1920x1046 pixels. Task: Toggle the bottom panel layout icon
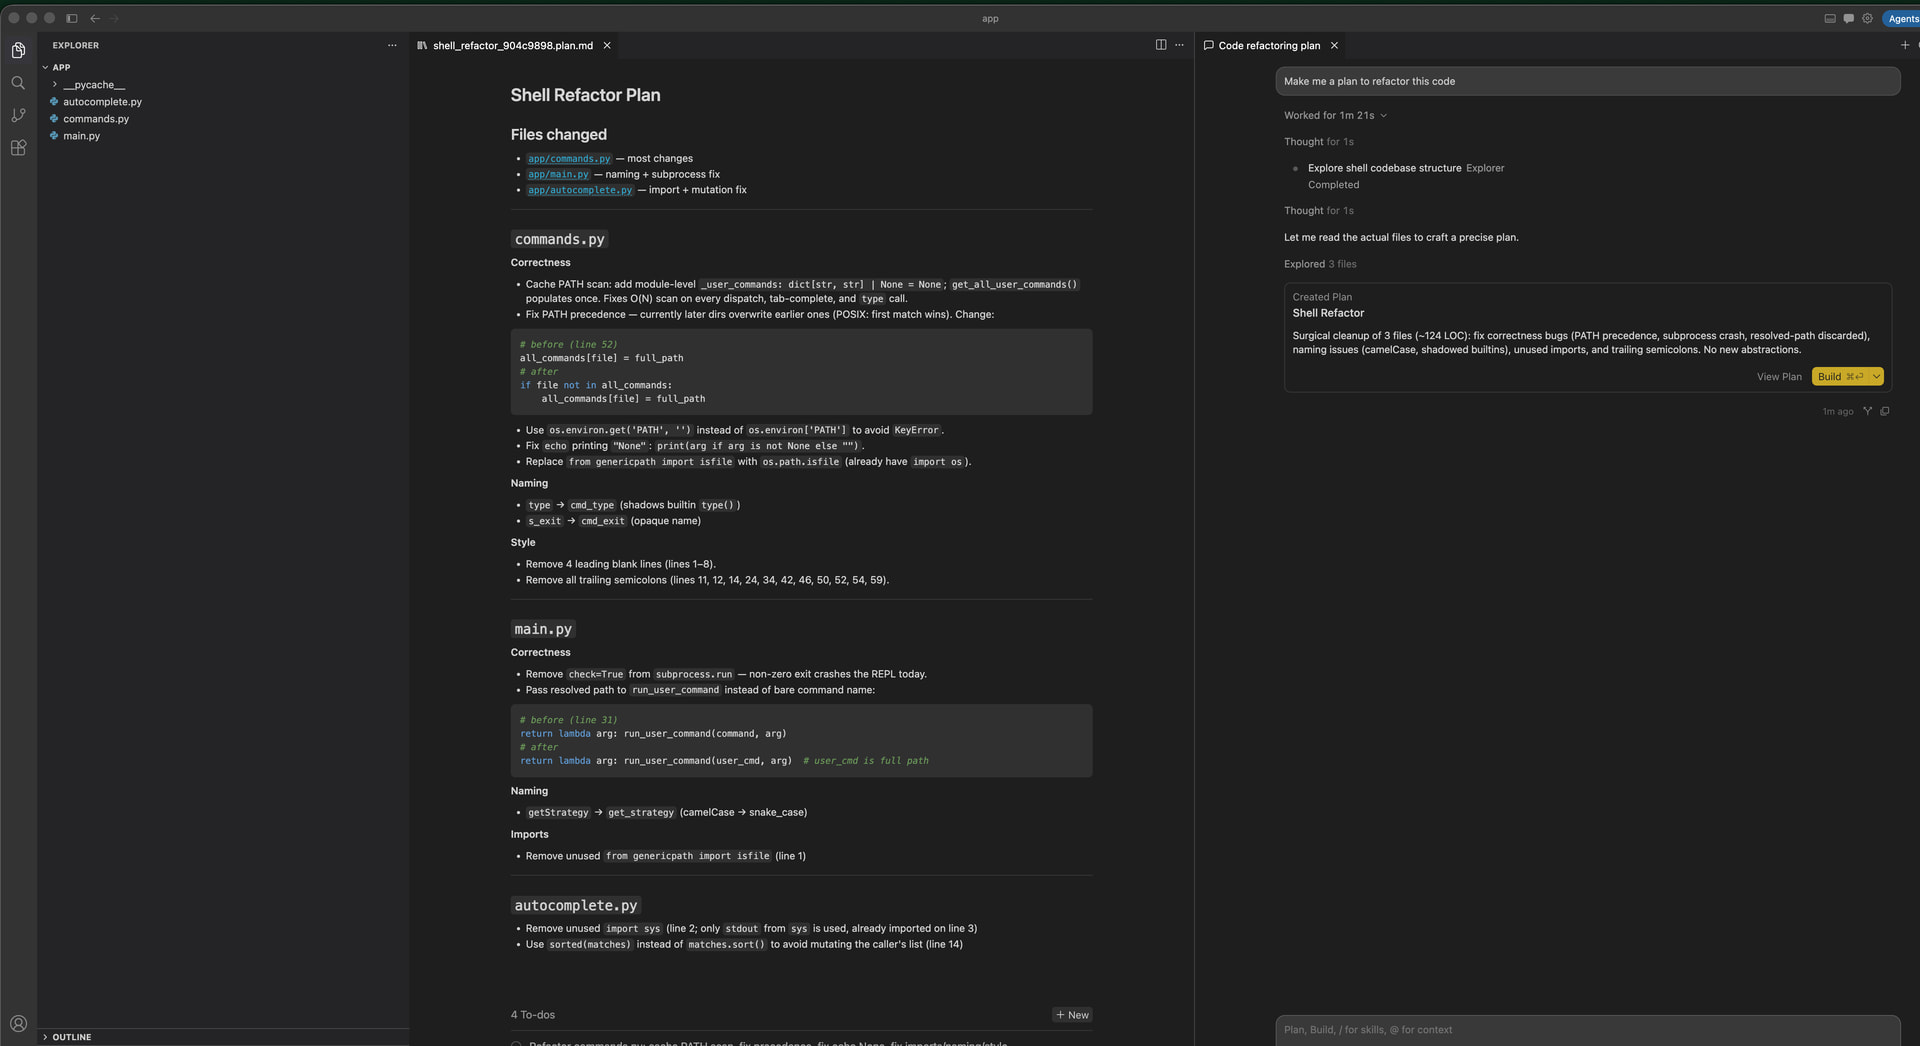pyautogui.click(x=1830, y=18)
